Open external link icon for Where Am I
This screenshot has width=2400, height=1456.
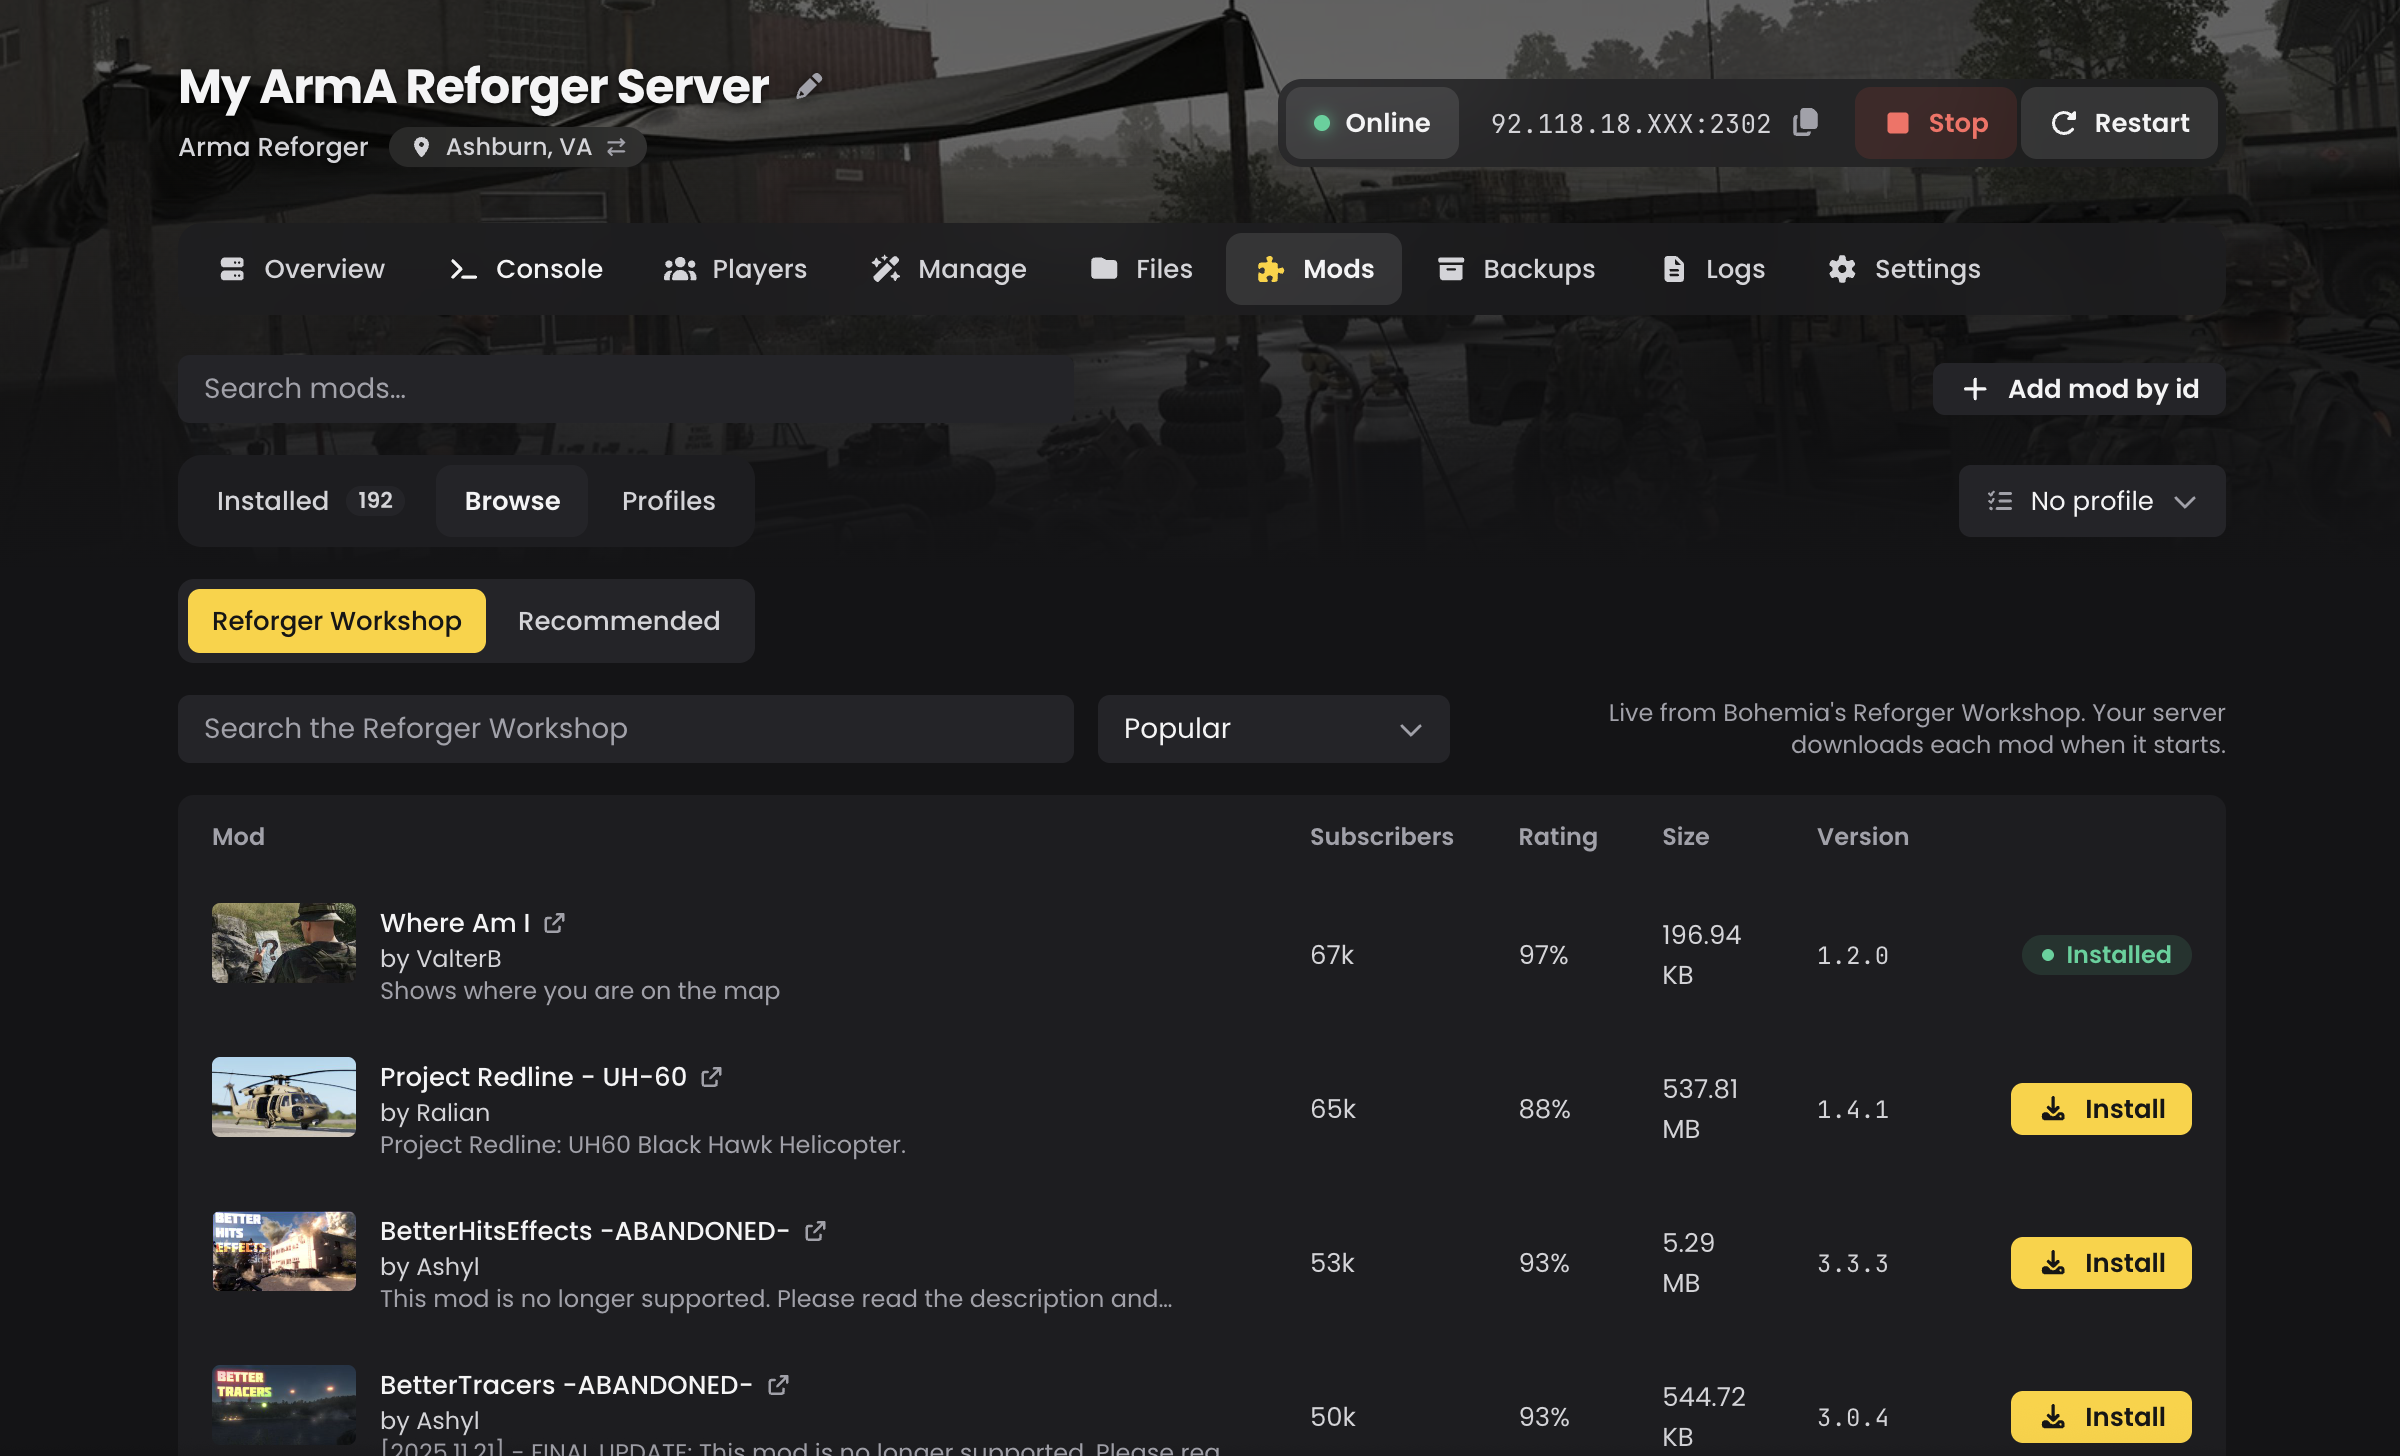[554, 923]
